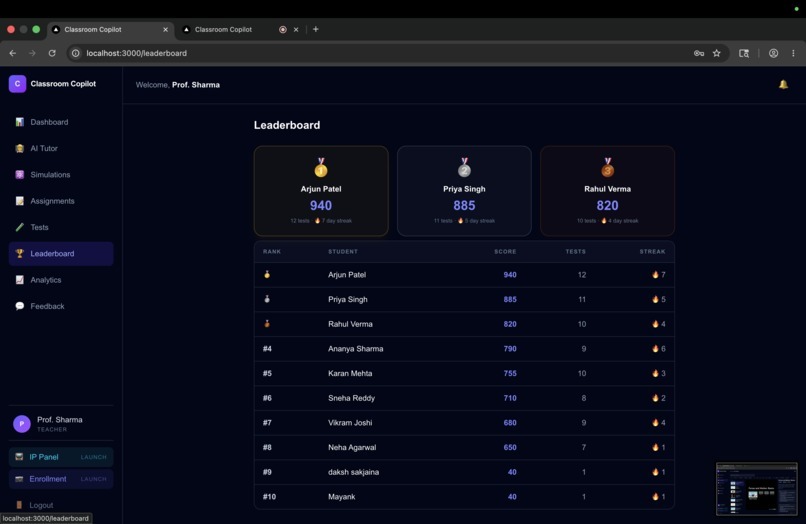Click the TESTS column header
Screen dimensions: 806x524
coord(576,251)
